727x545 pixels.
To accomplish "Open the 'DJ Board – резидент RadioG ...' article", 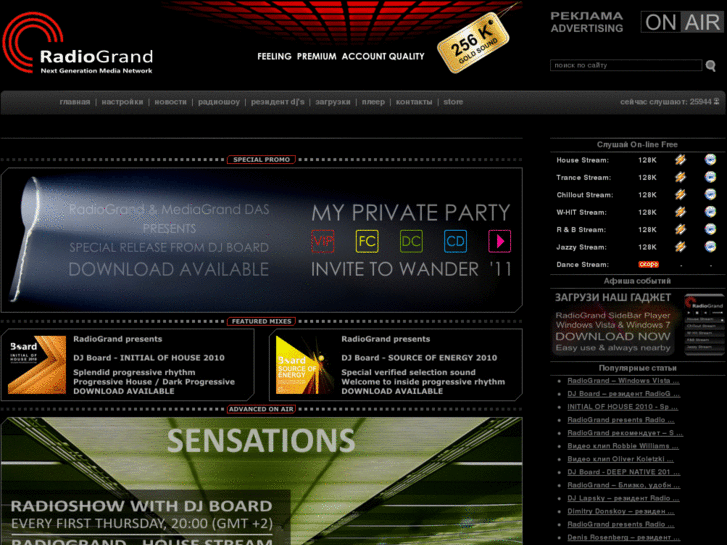I will [x=624, y=394].
